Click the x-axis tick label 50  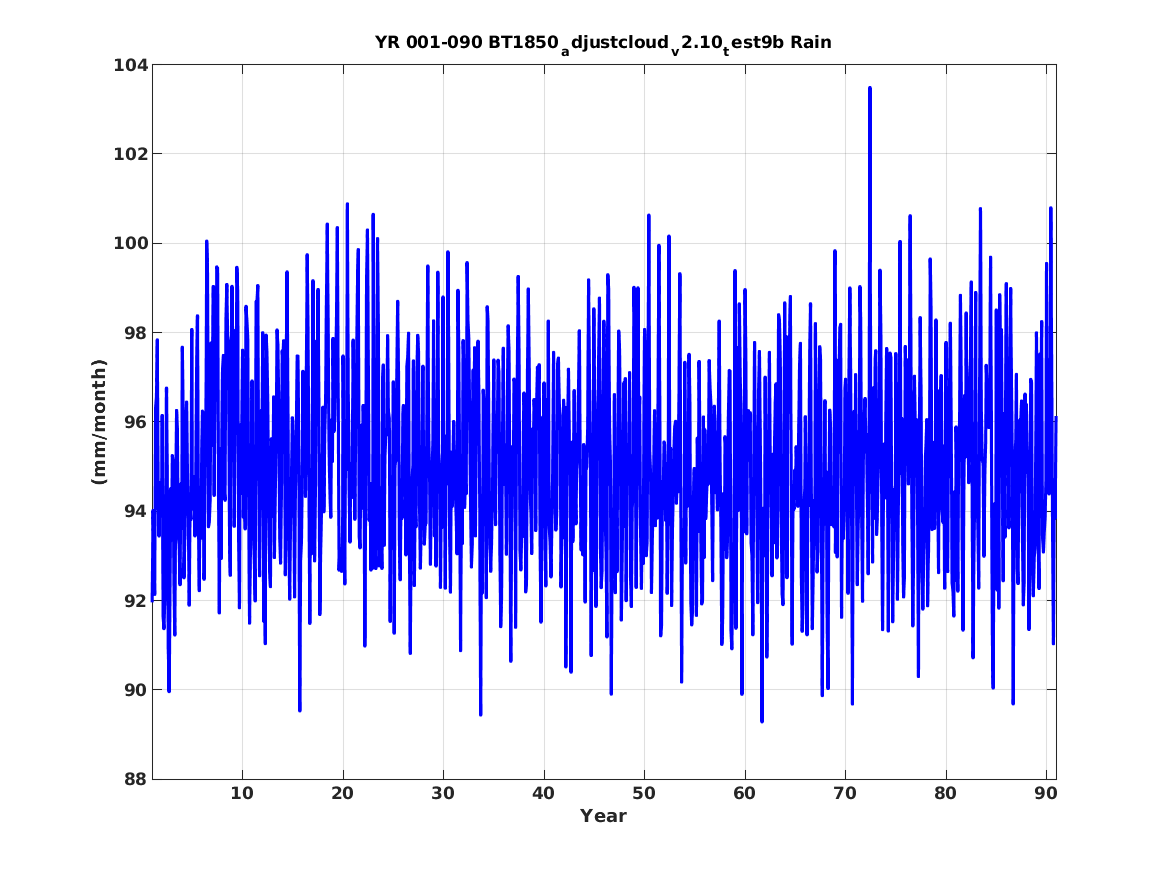644,794
